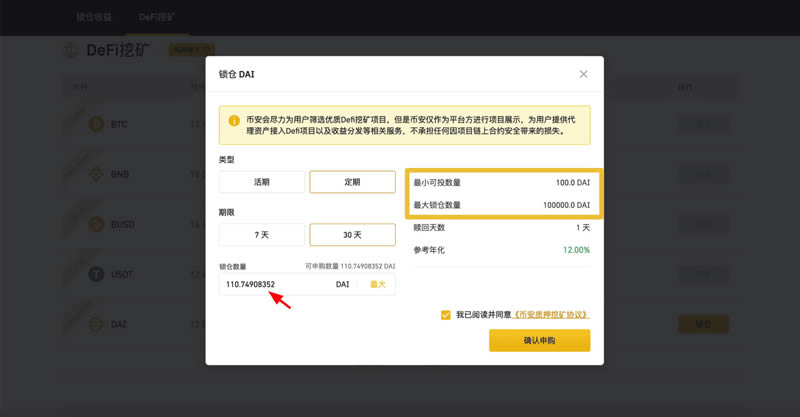Choose the 30 天 duration option
800x417 pixels.
coord(352,235)
